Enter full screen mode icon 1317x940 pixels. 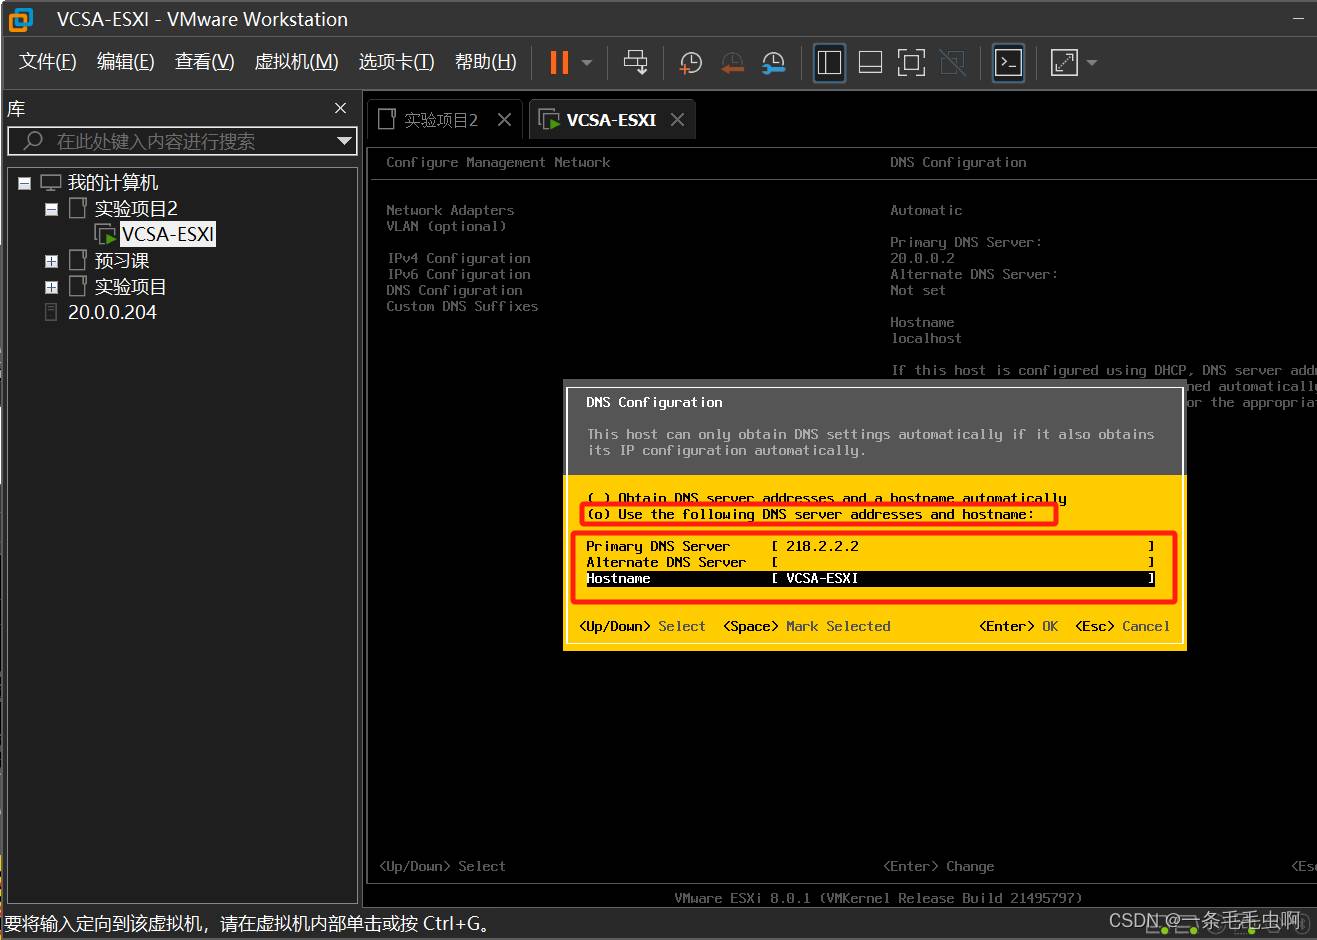point(911,63)
